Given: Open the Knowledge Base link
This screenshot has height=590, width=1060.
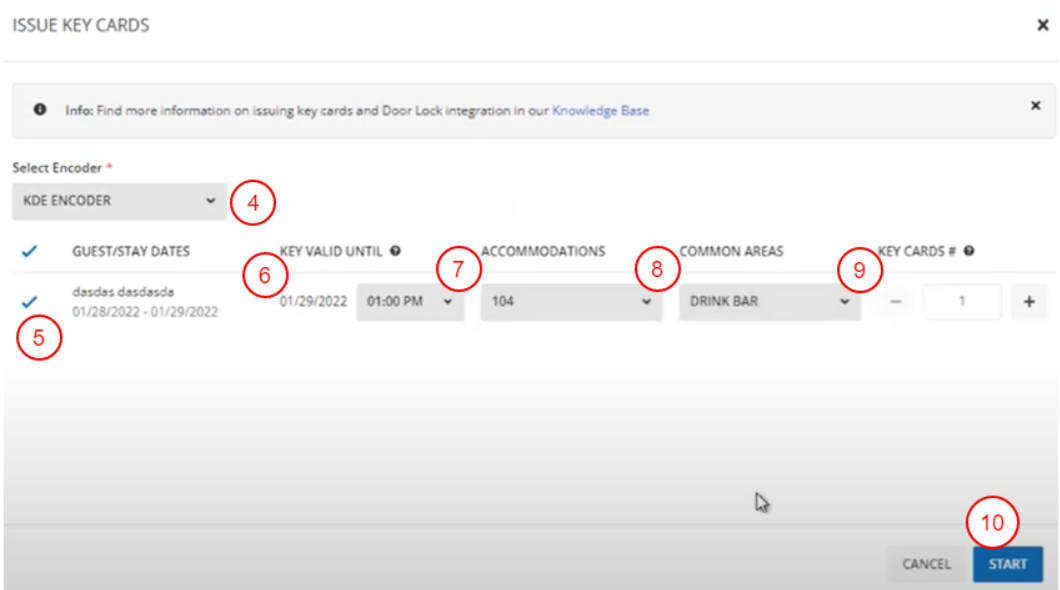Looking at the screenshot, I should (x=600, y=111).
